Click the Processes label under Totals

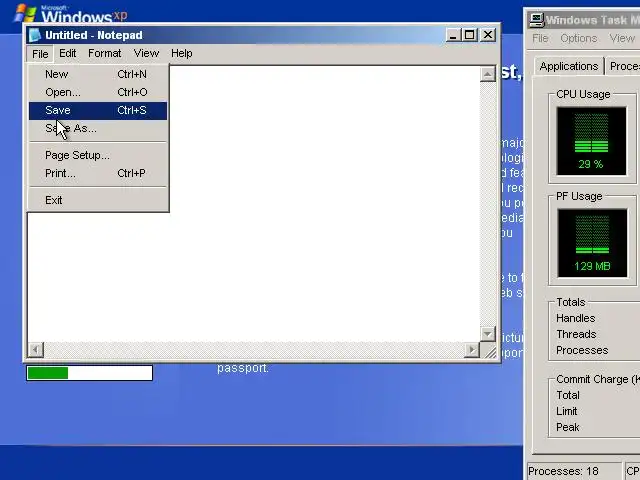pos(582,350)
